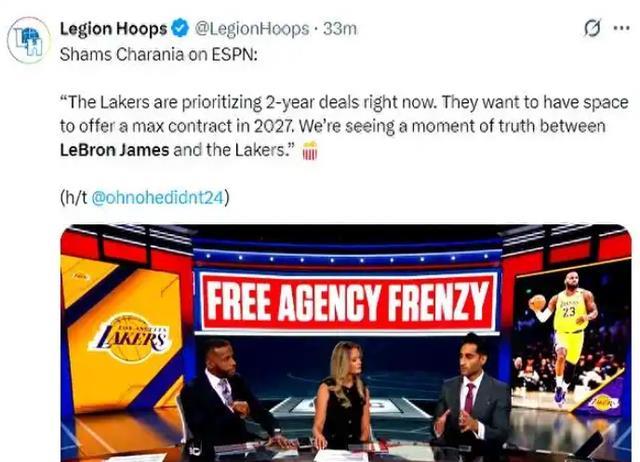Viewport: 640px width, 462px height.
Task: Open the embedded ESPN video thumbnail
Action: (x=346, y=343)
